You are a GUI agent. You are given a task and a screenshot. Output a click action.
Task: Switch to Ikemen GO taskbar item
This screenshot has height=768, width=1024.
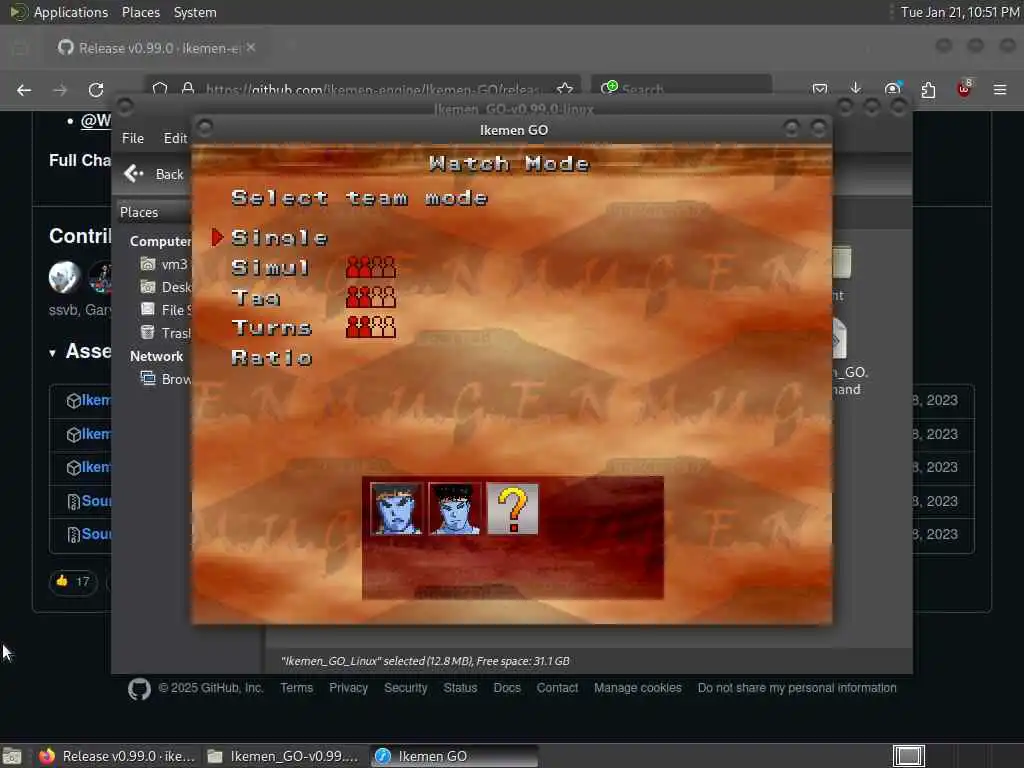click(x=455, y=756)
